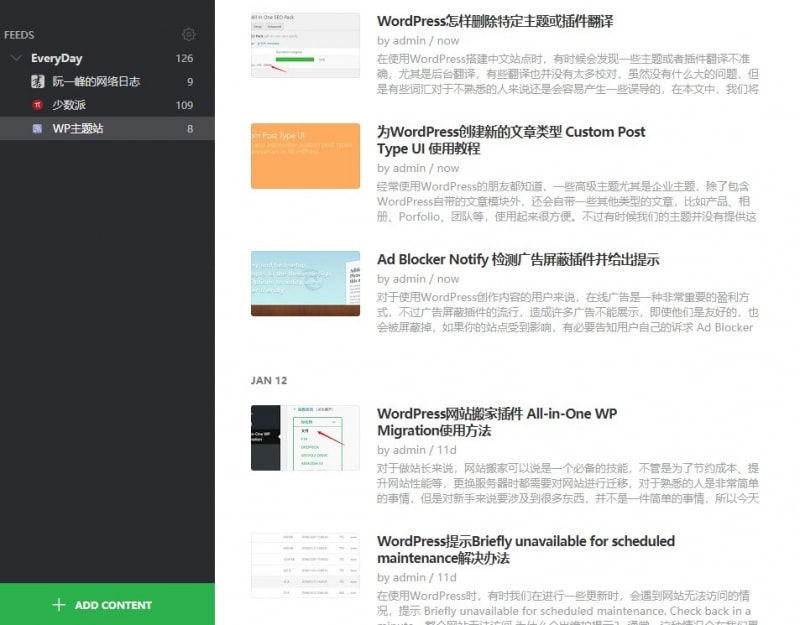Open the Custom Post Type UI tutorial article
The image size is (800, 625).
(x=511, y=140)
